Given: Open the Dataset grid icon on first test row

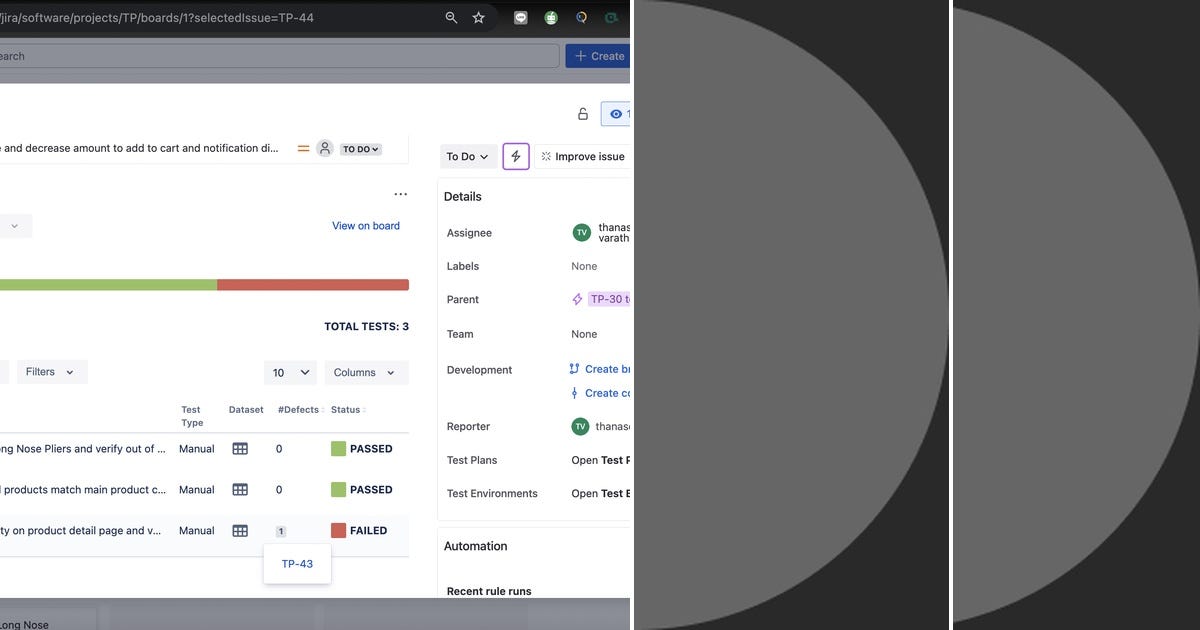Looking at the screenshot, I should [x=240, y=448].
